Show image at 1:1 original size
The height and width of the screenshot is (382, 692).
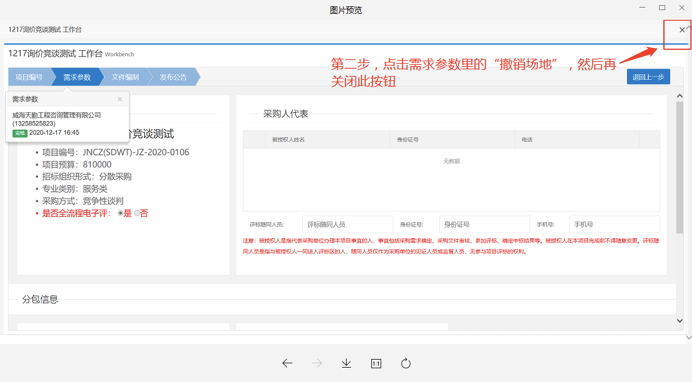tap(376, 363)
